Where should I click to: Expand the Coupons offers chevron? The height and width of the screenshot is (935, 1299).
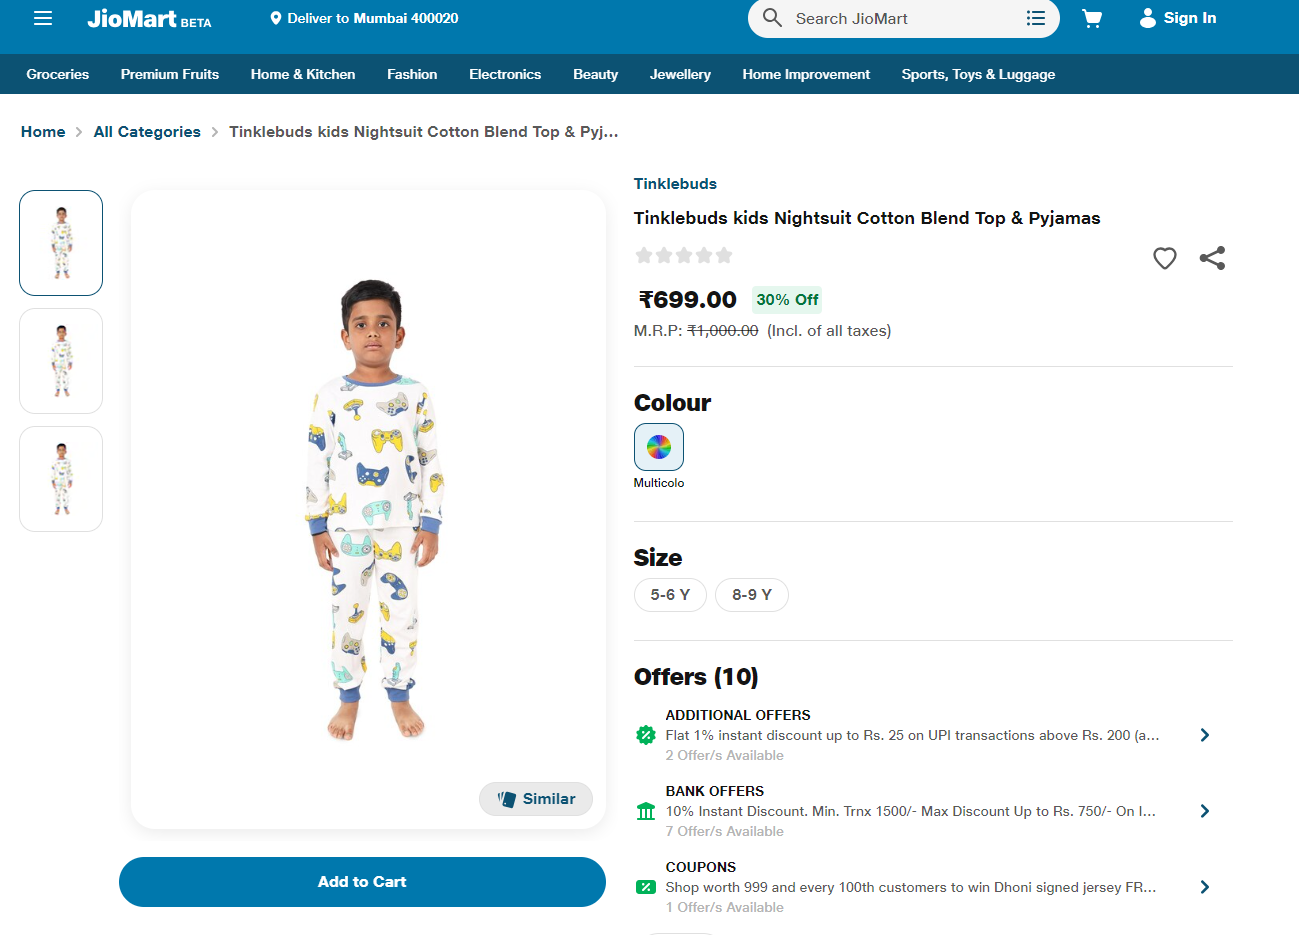point(1205,887)
